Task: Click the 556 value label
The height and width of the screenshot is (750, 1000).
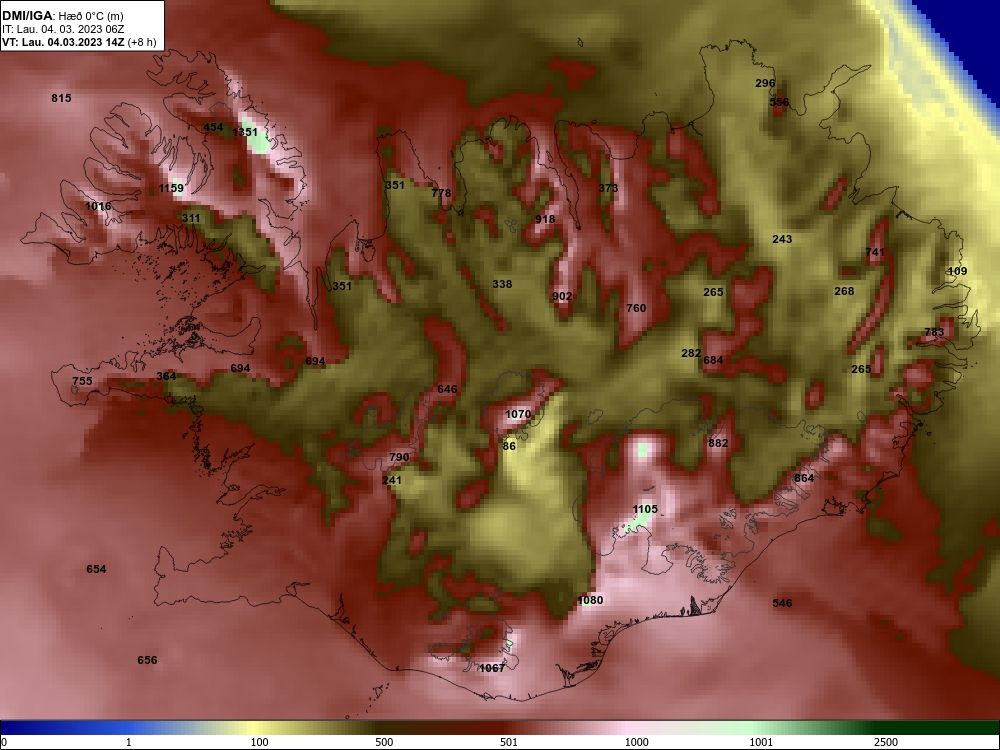Action: (x=779, y=102)
